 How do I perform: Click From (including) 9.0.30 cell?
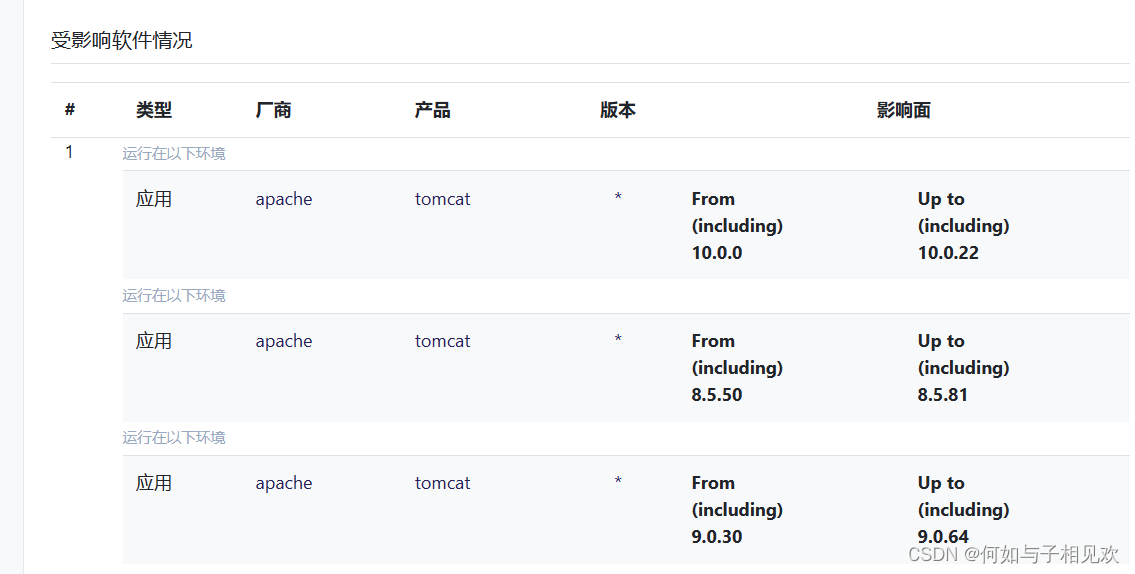tap(737, 510)
